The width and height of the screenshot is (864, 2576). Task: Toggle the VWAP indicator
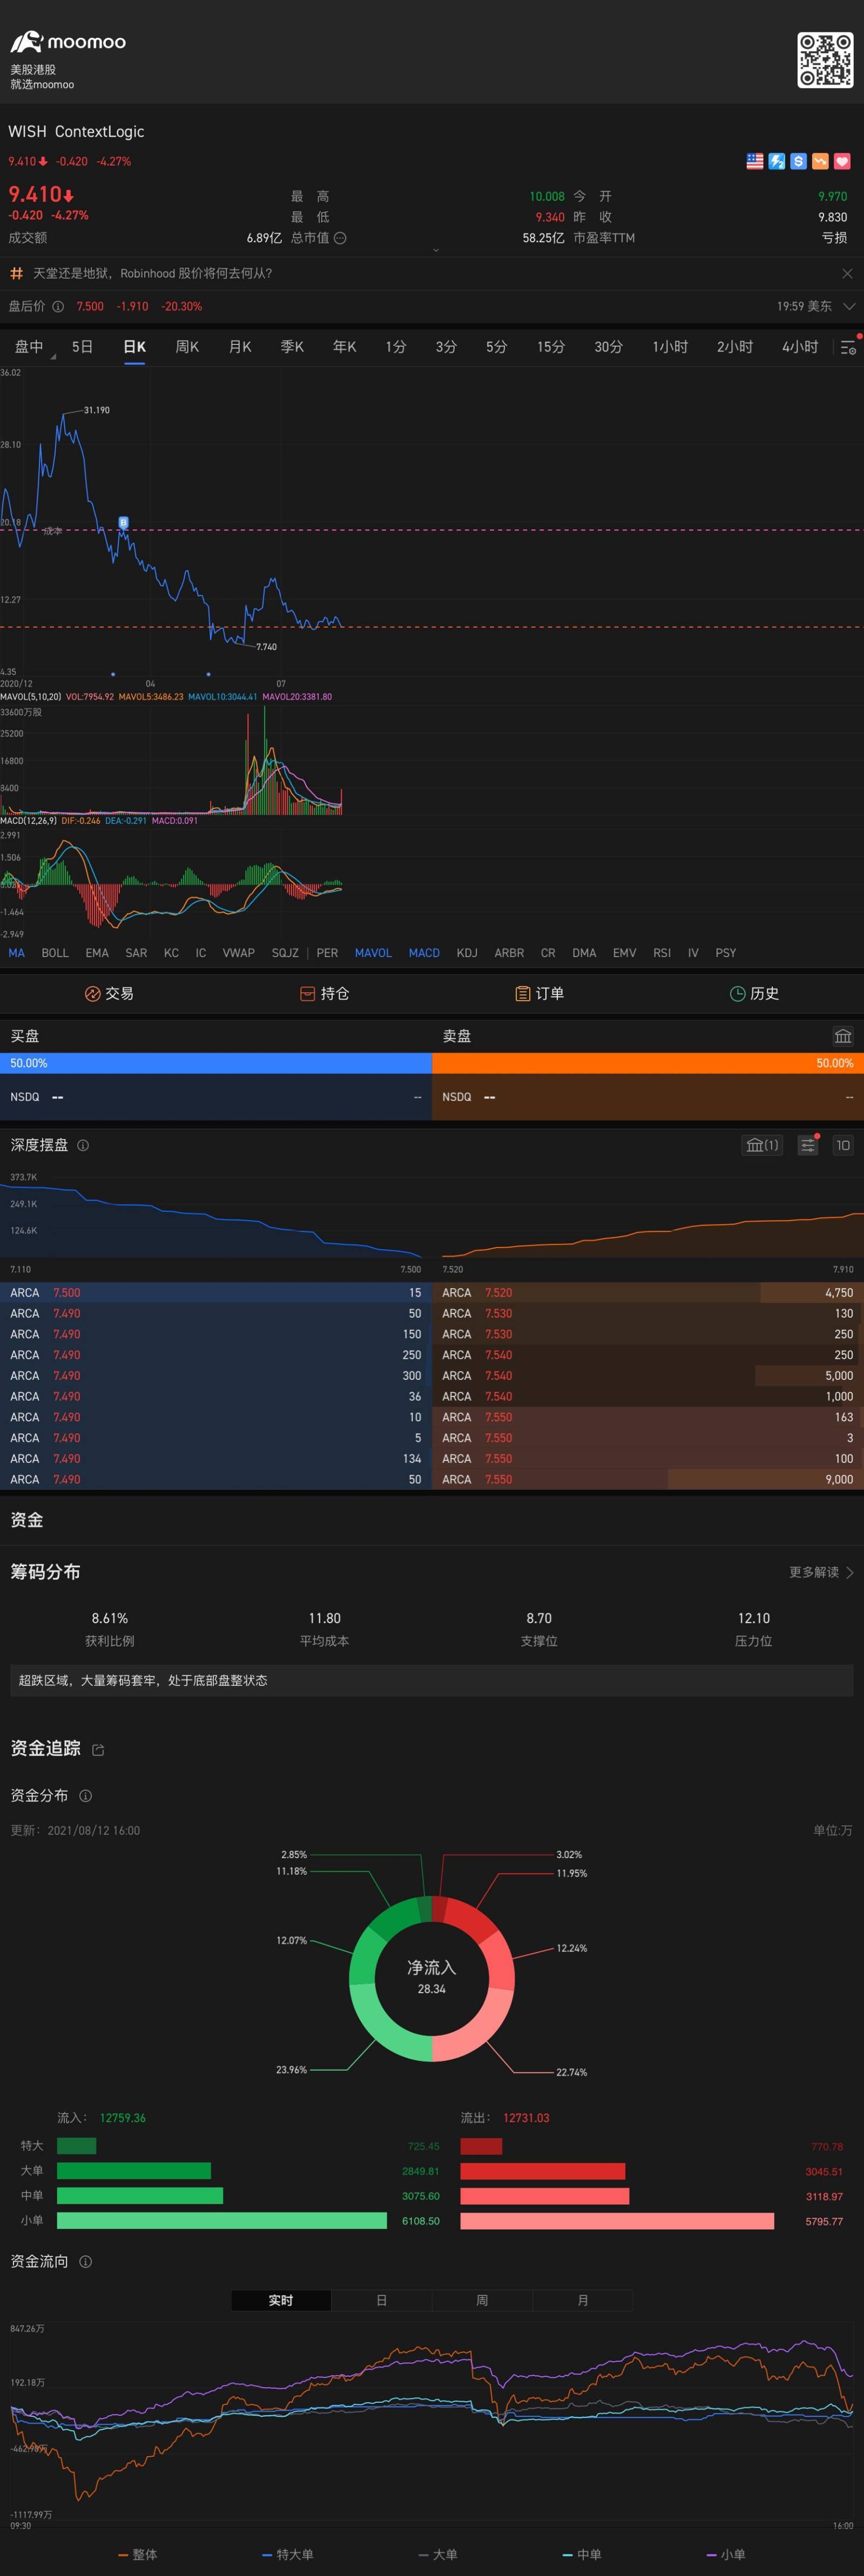238,953
